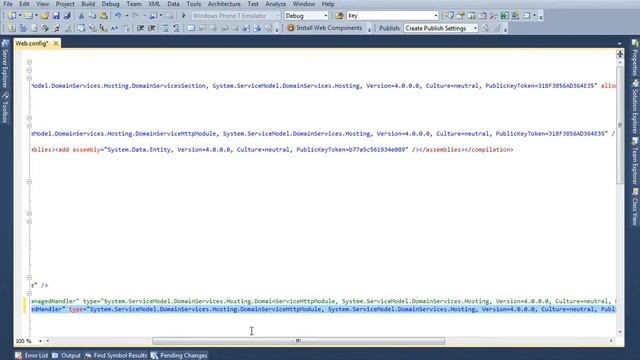Close the Web.config tab
This screenshot has height=360, width=640.
56,43
